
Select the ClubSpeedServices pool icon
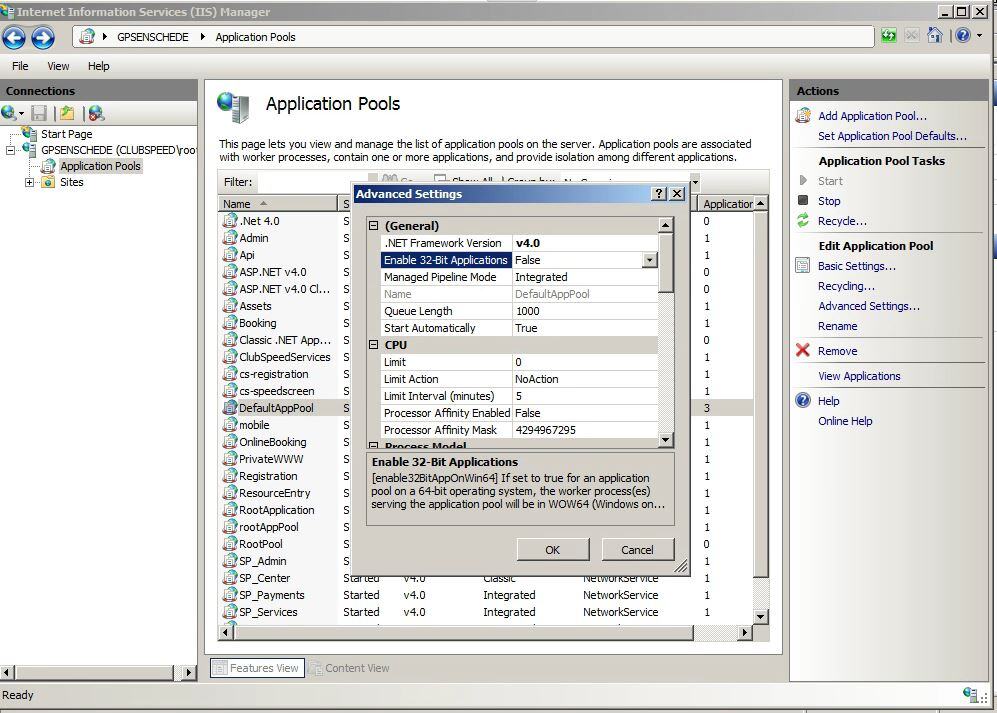click(230, 357)
